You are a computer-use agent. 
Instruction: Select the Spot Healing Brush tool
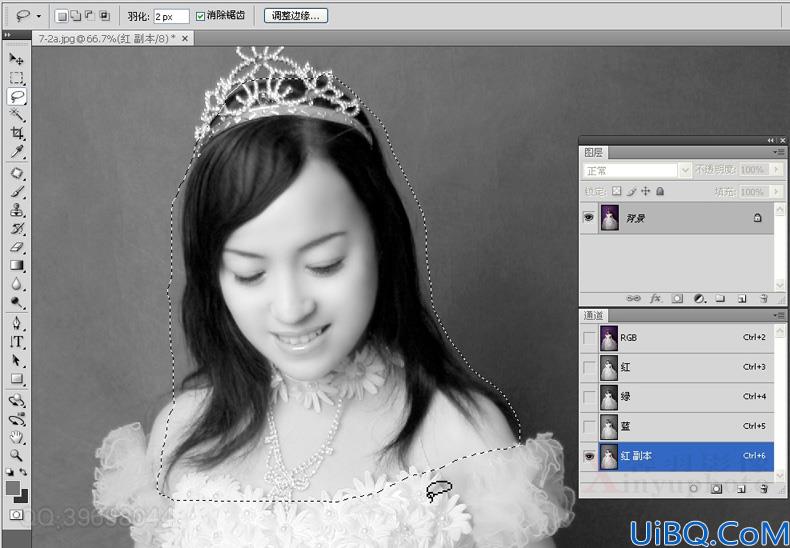click(x=16, y=174)
